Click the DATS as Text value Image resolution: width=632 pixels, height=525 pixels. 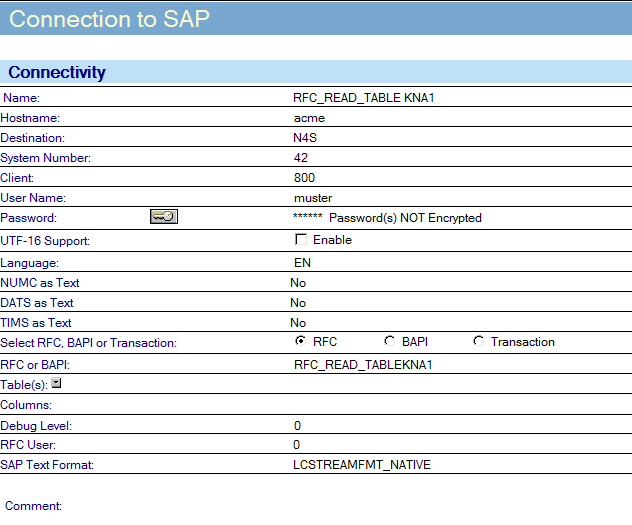pyautogui.click(x=298, y=303)
